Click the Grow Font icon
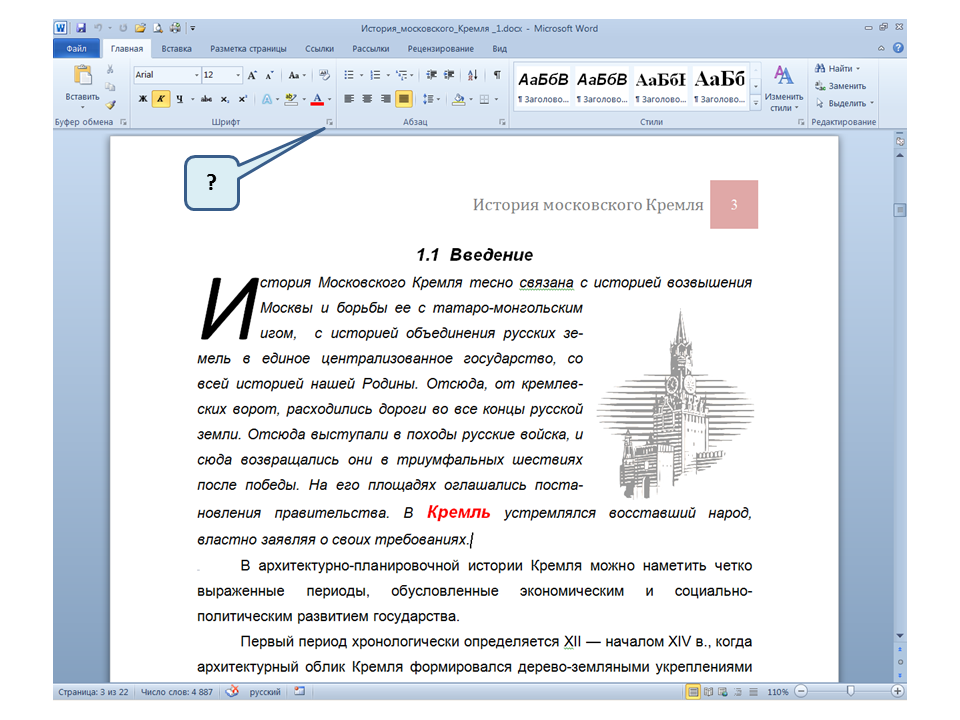The width and height of the screenshot is (960, 720). pos(252,75)
